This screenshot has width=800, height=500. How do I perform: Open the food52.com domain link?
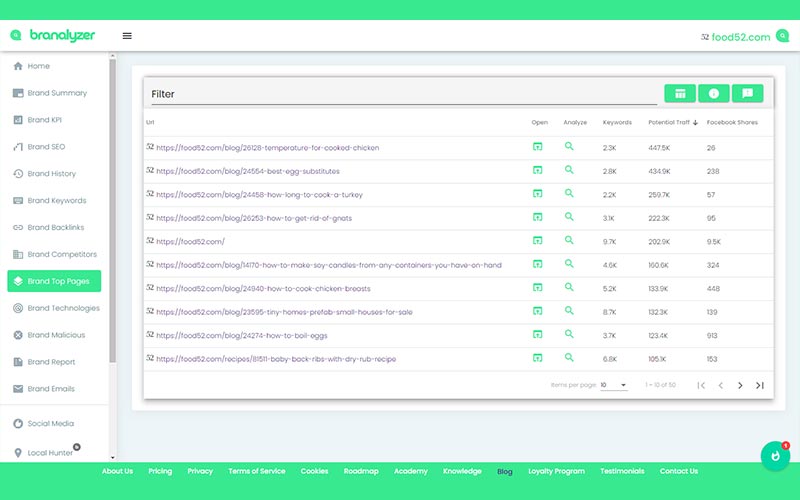pos(741,37)
